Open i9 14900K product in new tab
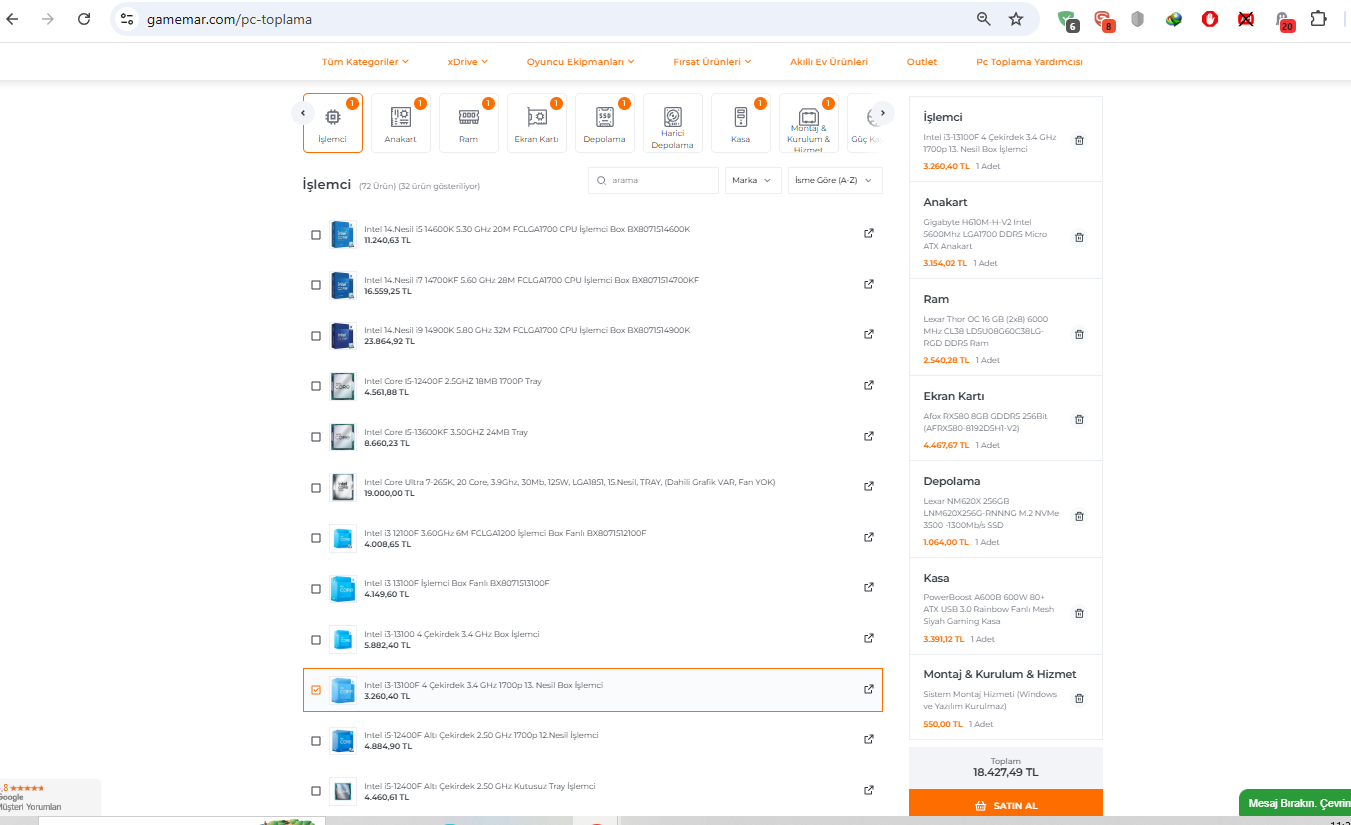Image resolution: width=1351 pixels, height=825 pixels. 869,334
